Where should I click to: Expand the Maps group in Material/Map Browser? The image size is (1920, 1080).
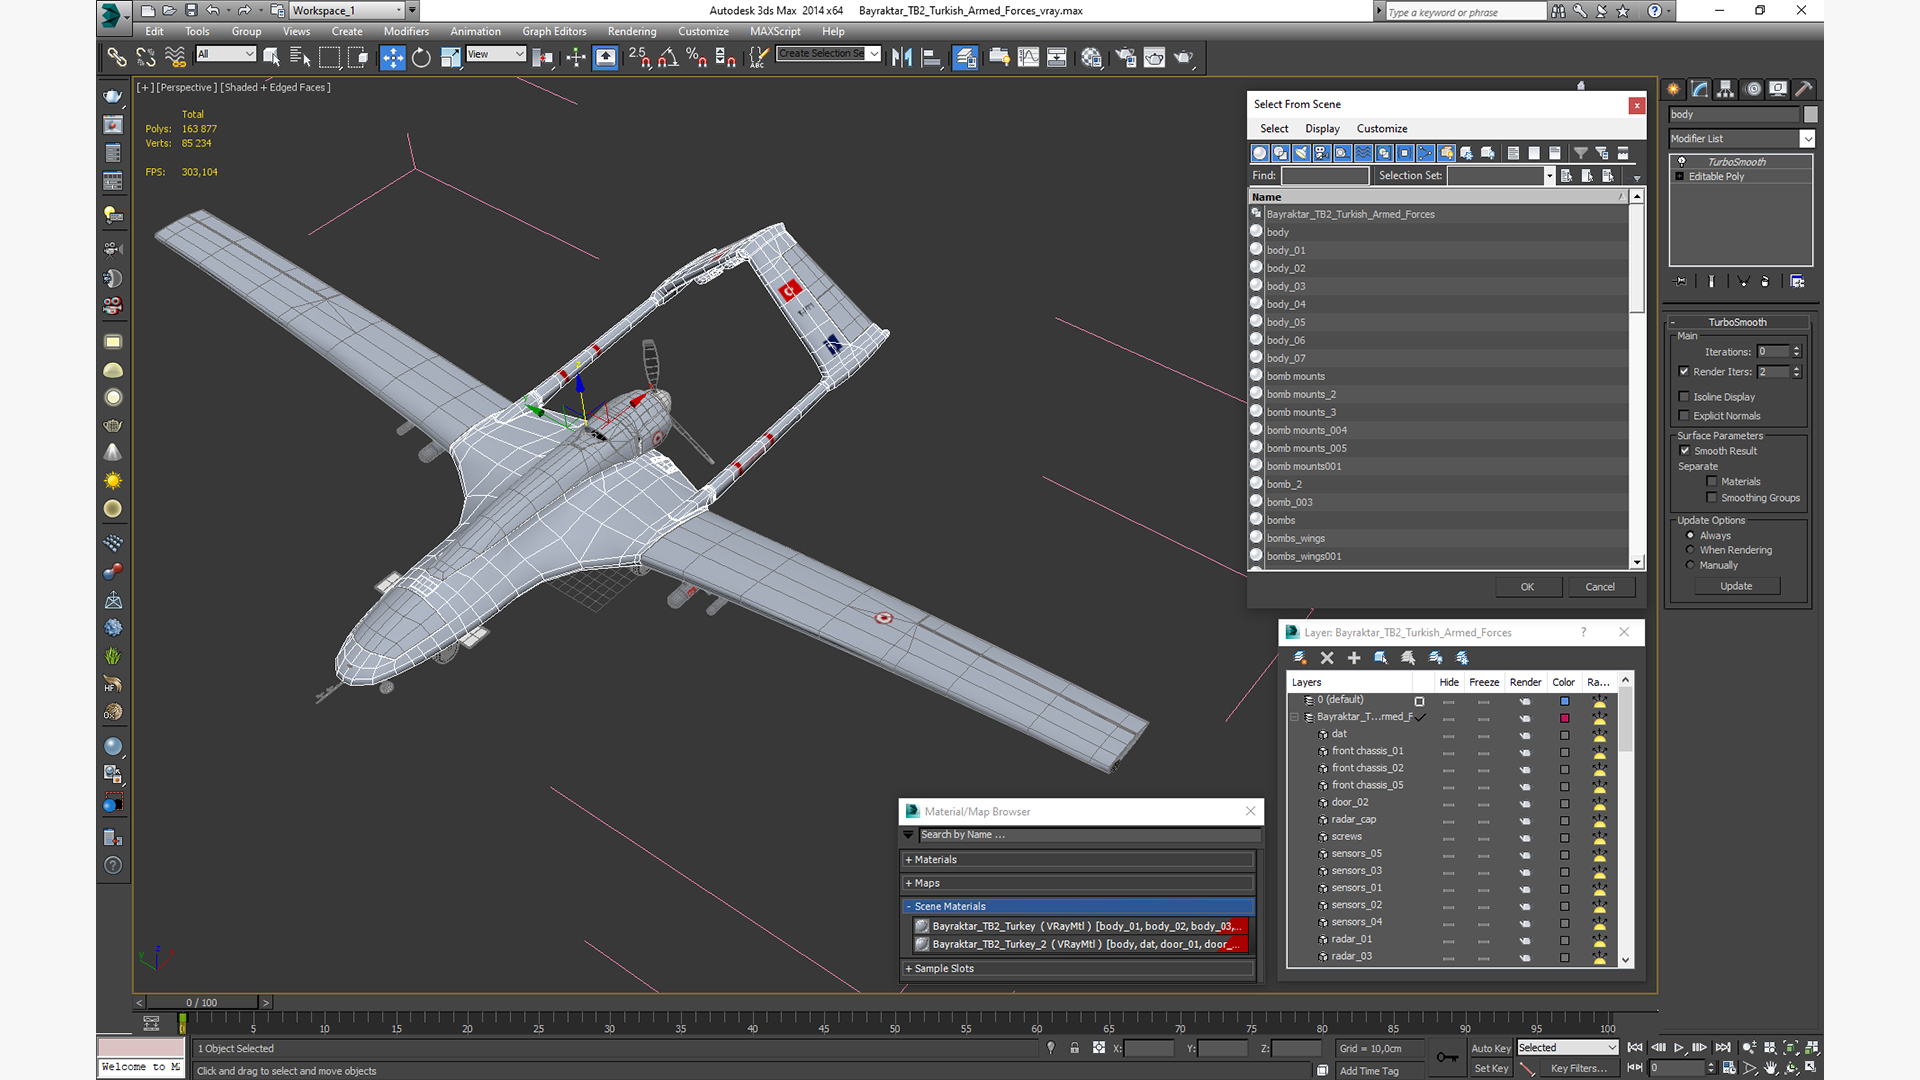[x=1078, y=883]
